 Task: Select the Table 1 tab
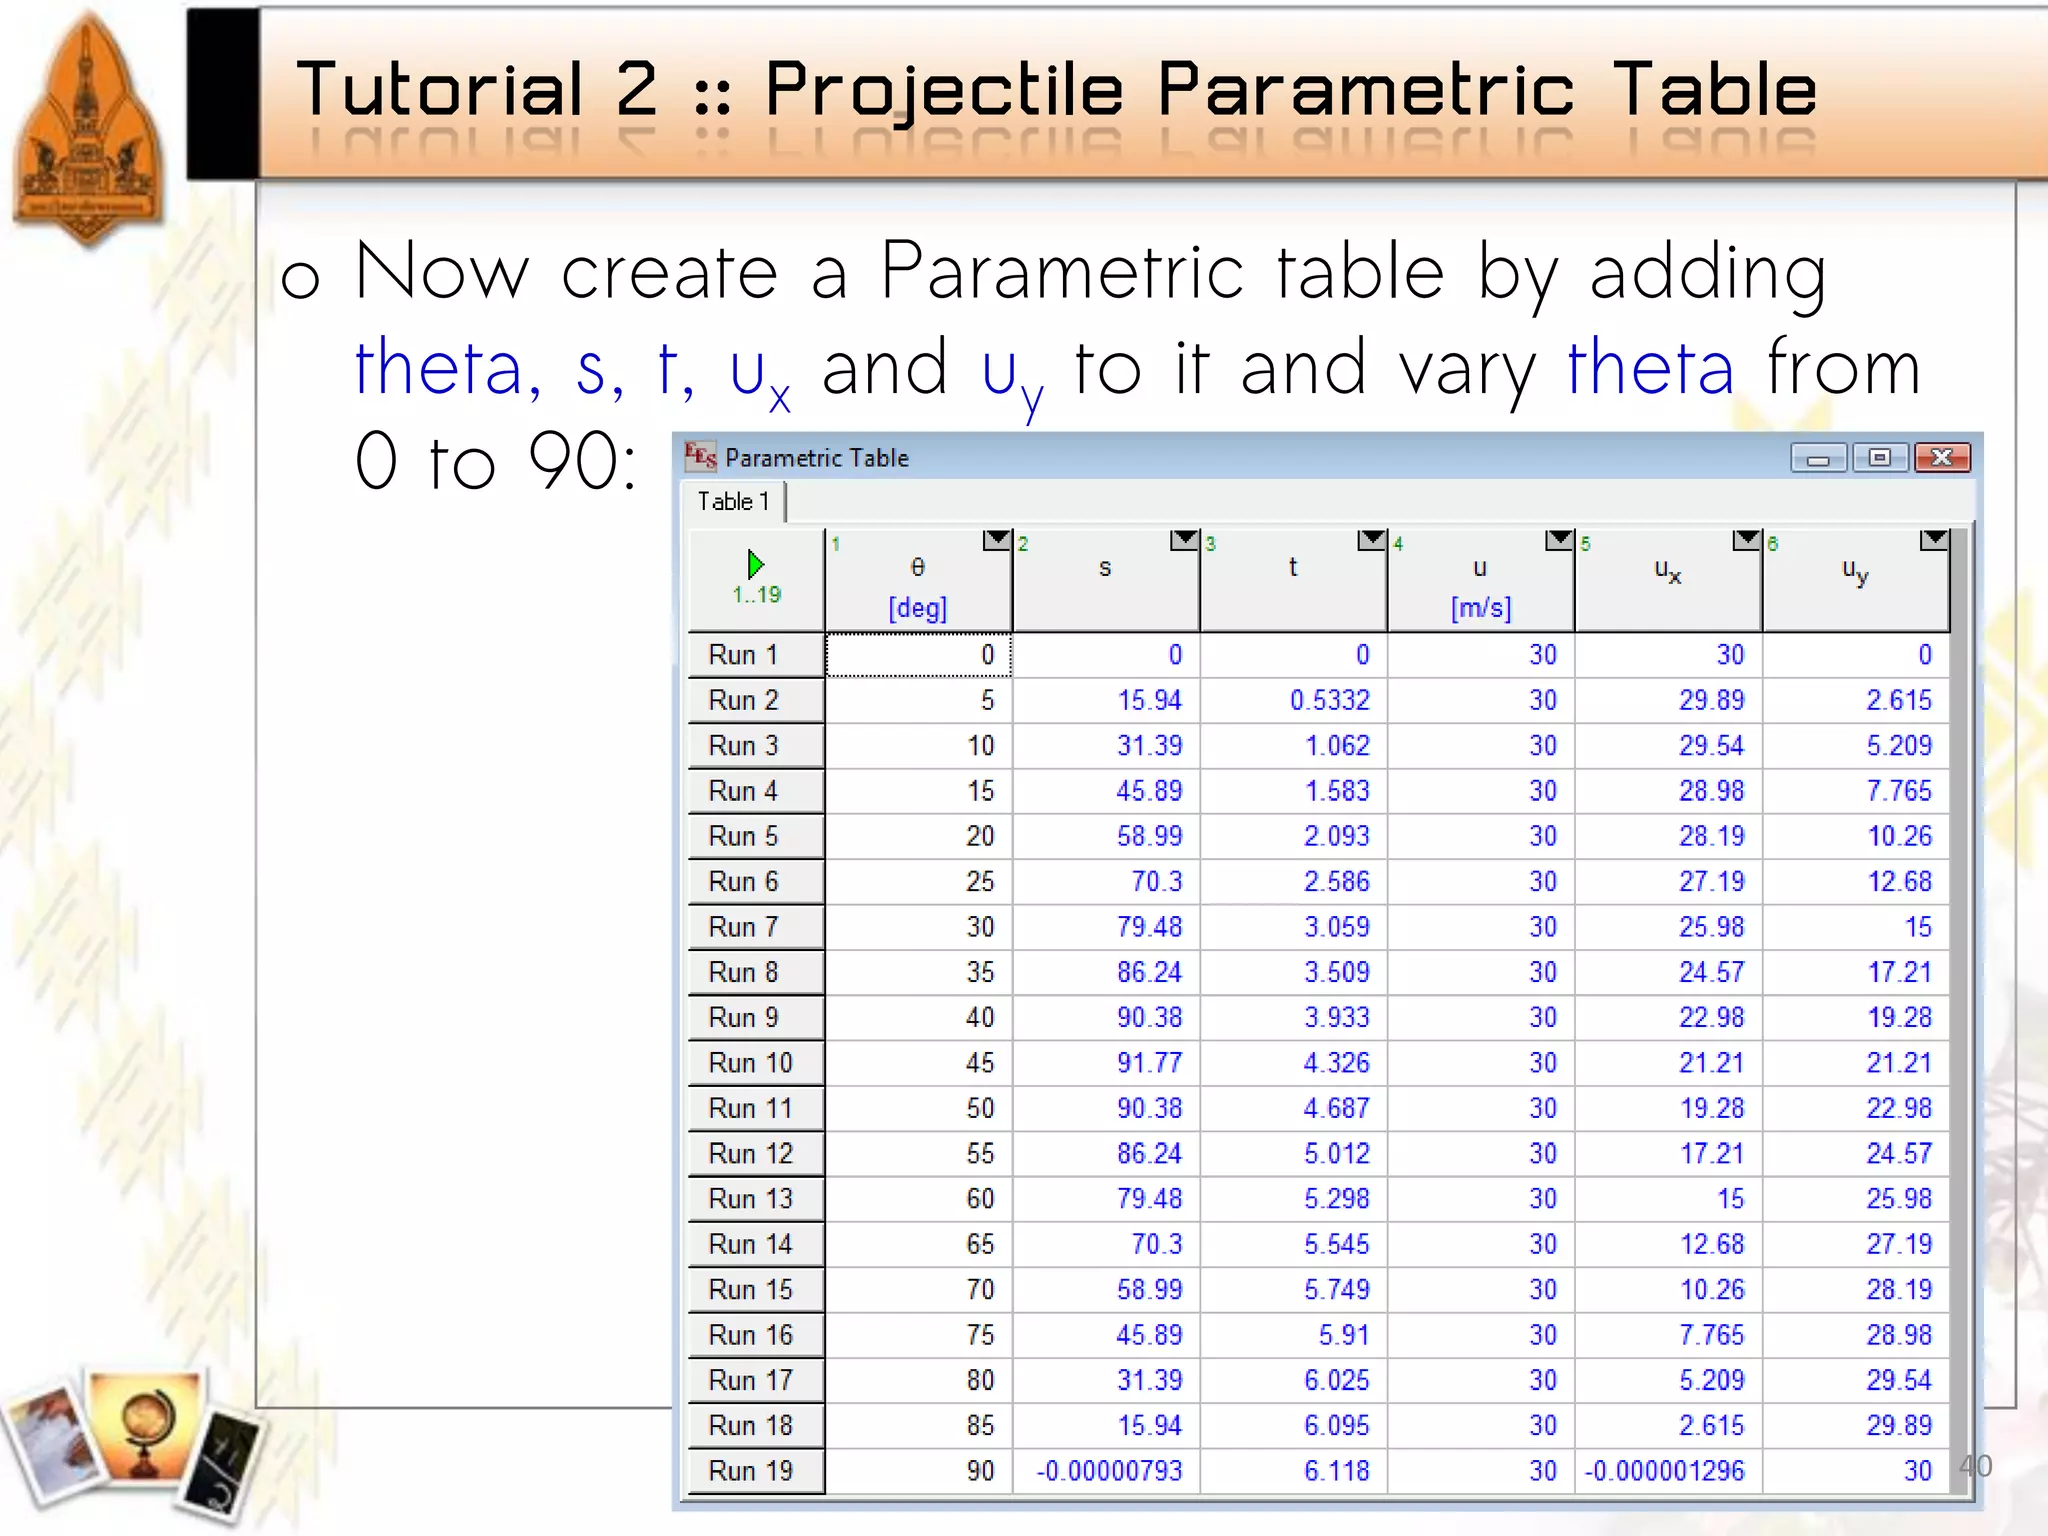click(x=734, y=501)
